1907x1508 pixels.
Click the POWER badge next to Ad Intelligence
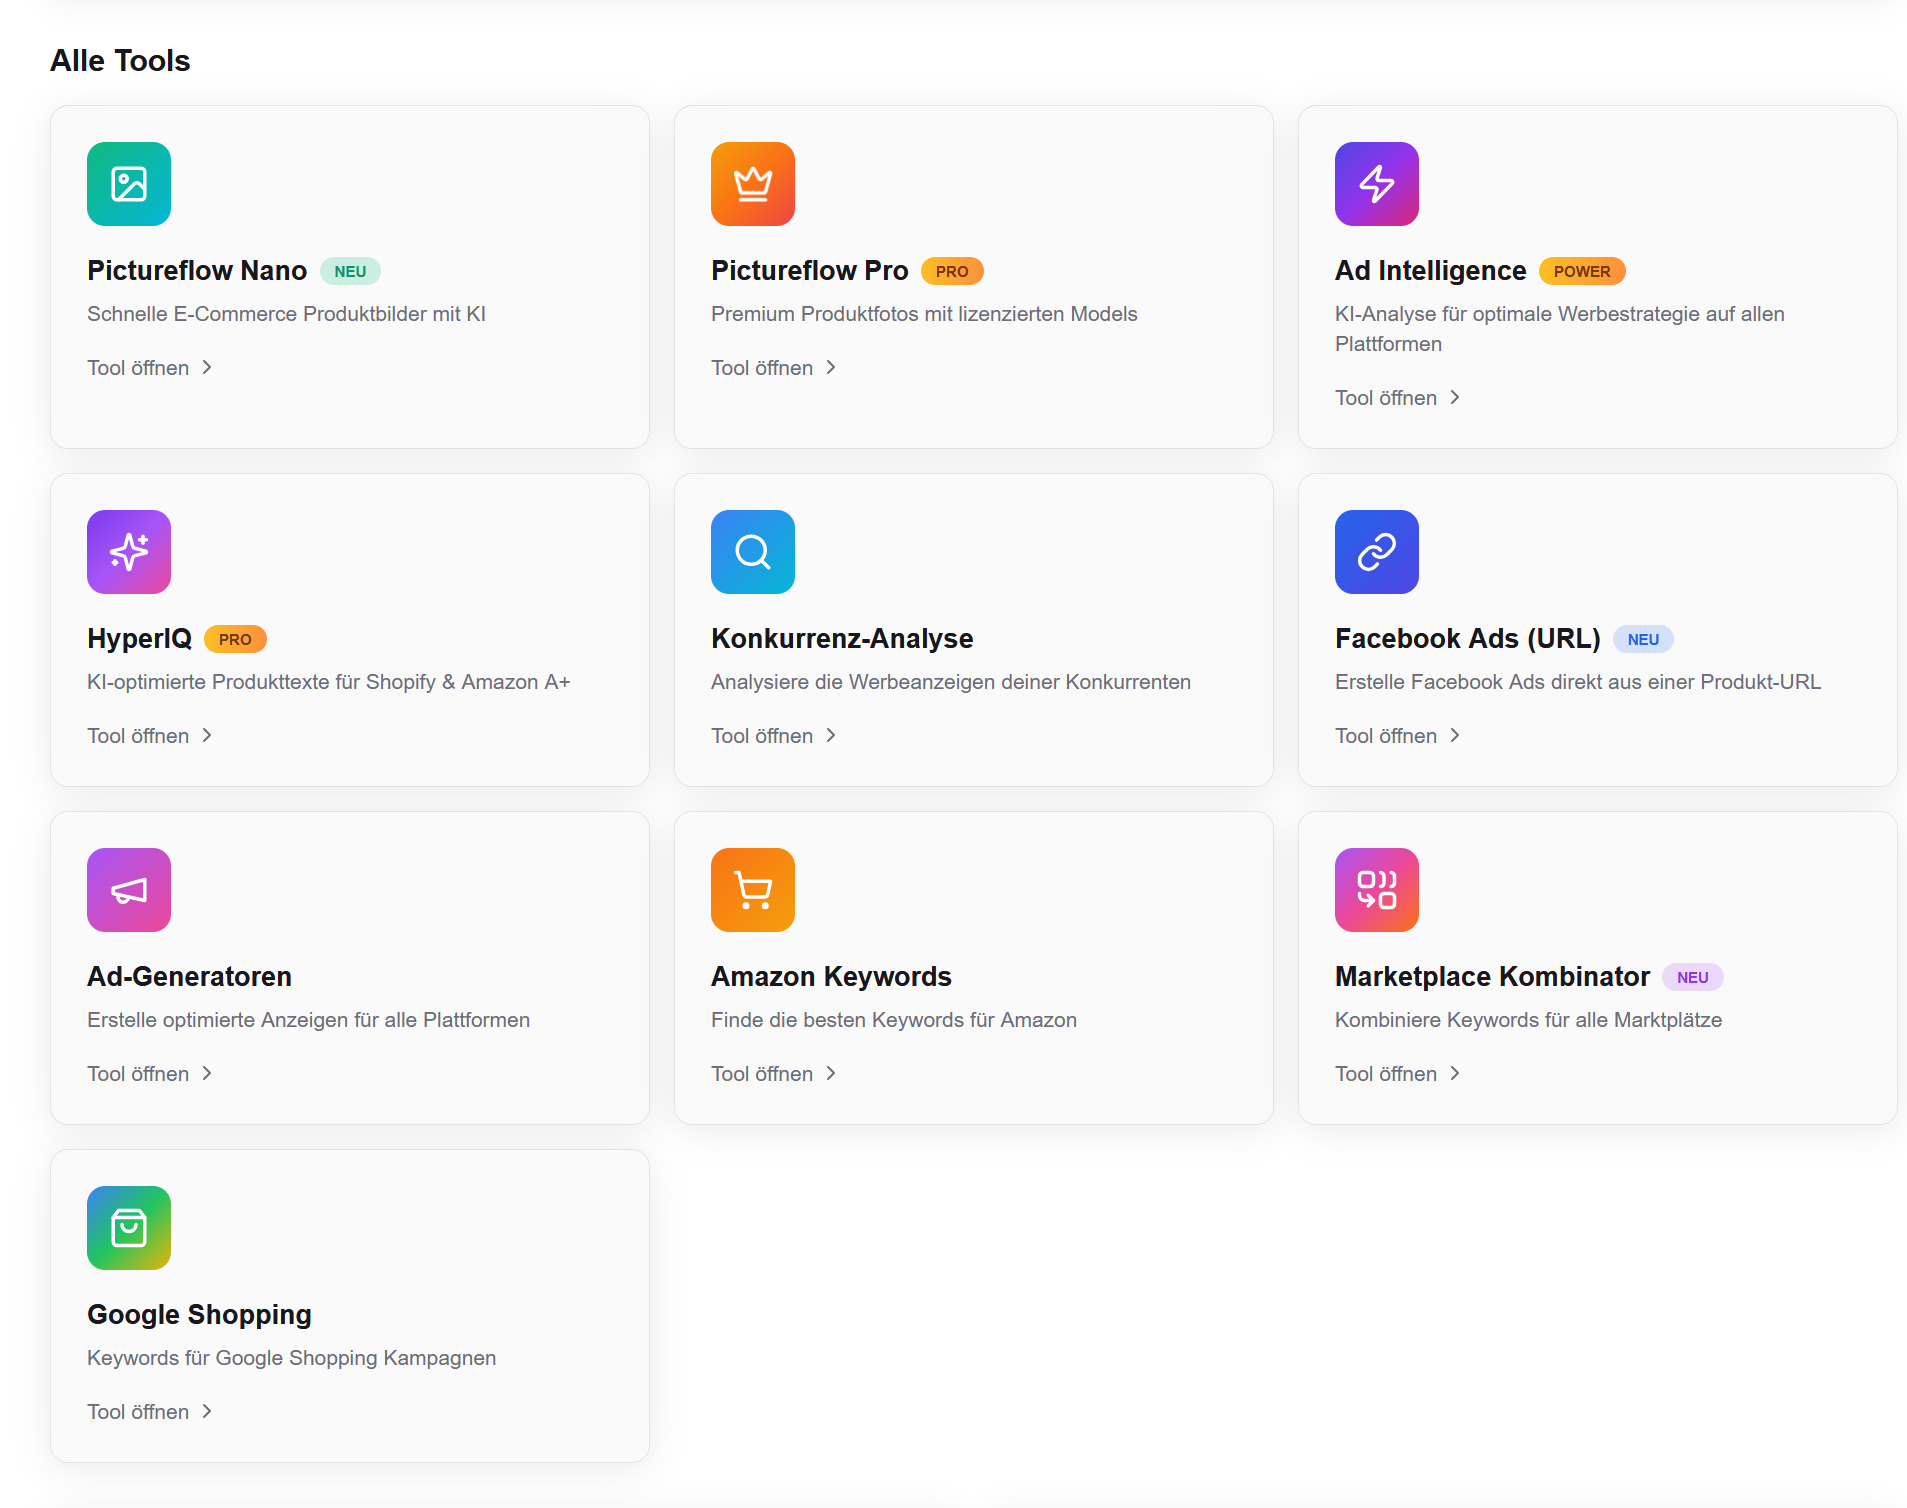coord(1582,271)
